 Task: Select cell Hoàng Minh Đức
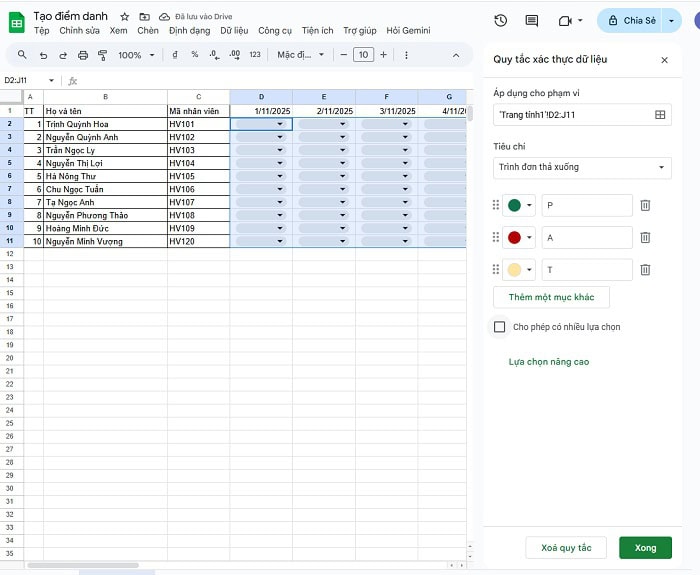coord(105,228)
